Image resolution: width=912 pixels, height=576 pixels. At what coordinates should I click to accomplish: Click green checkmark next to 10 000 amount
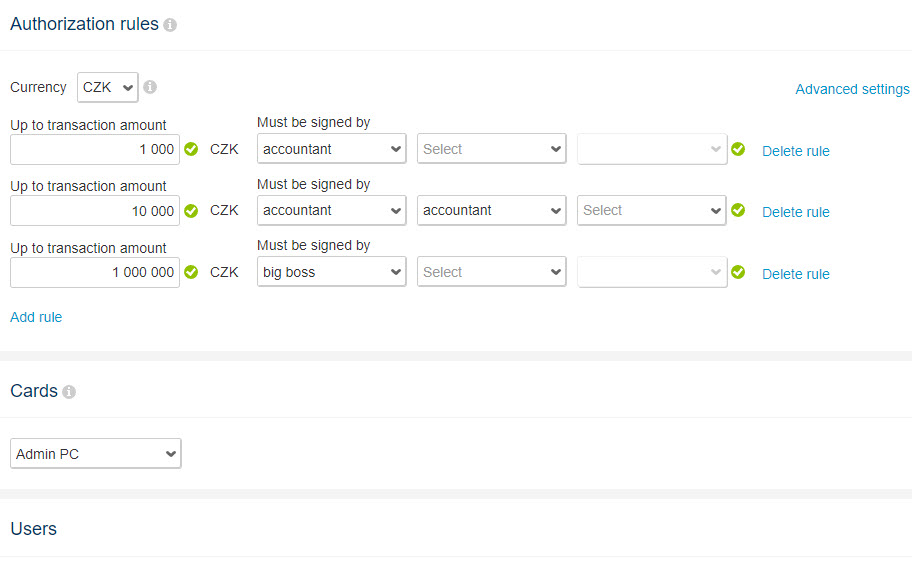(191, 211)
